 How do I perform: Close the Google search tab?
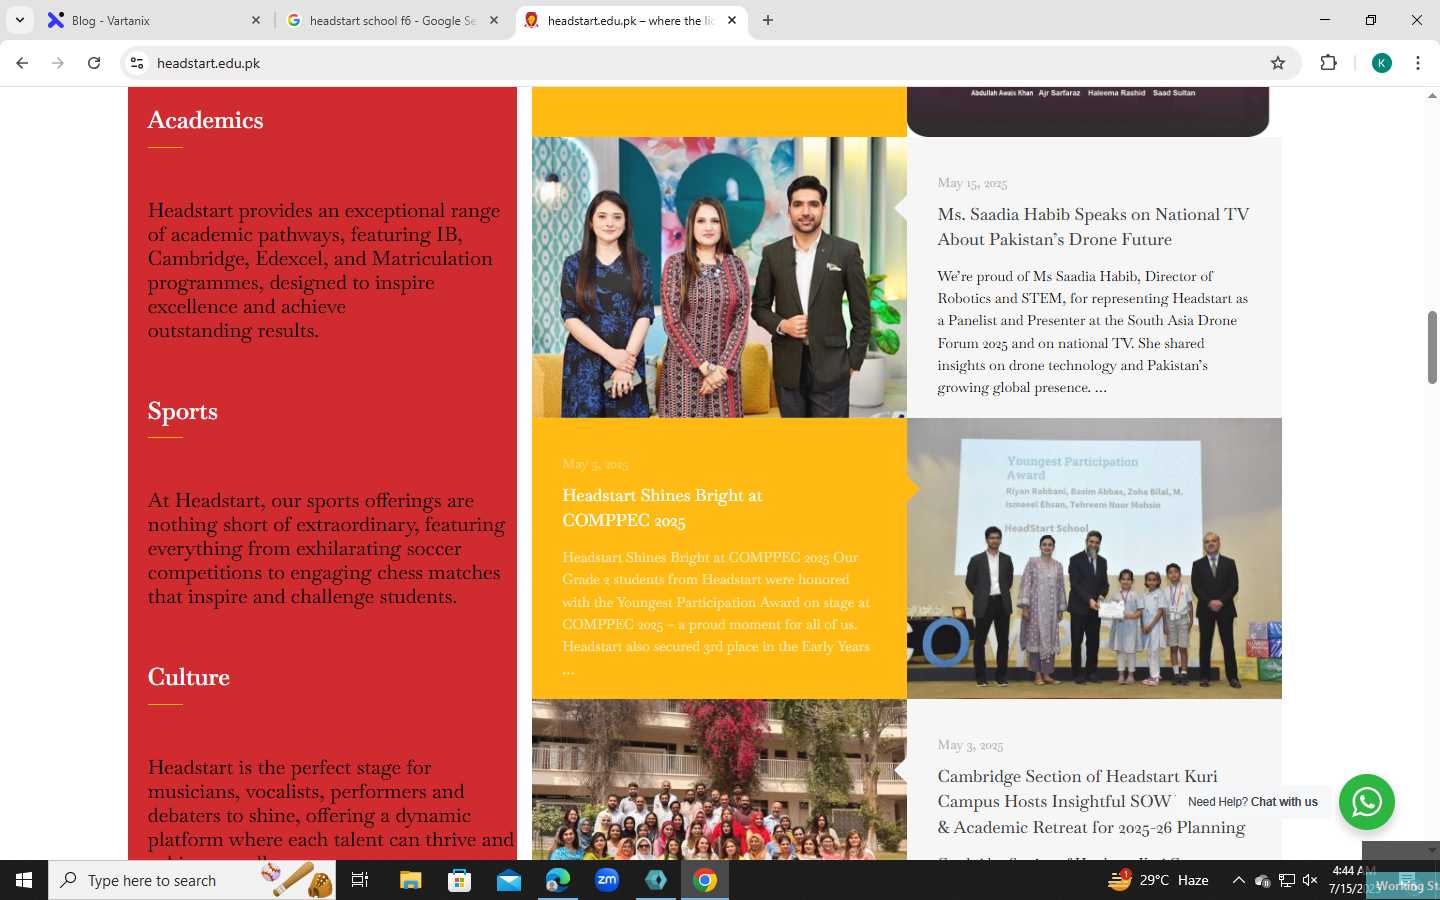click(x=494, y=20)
